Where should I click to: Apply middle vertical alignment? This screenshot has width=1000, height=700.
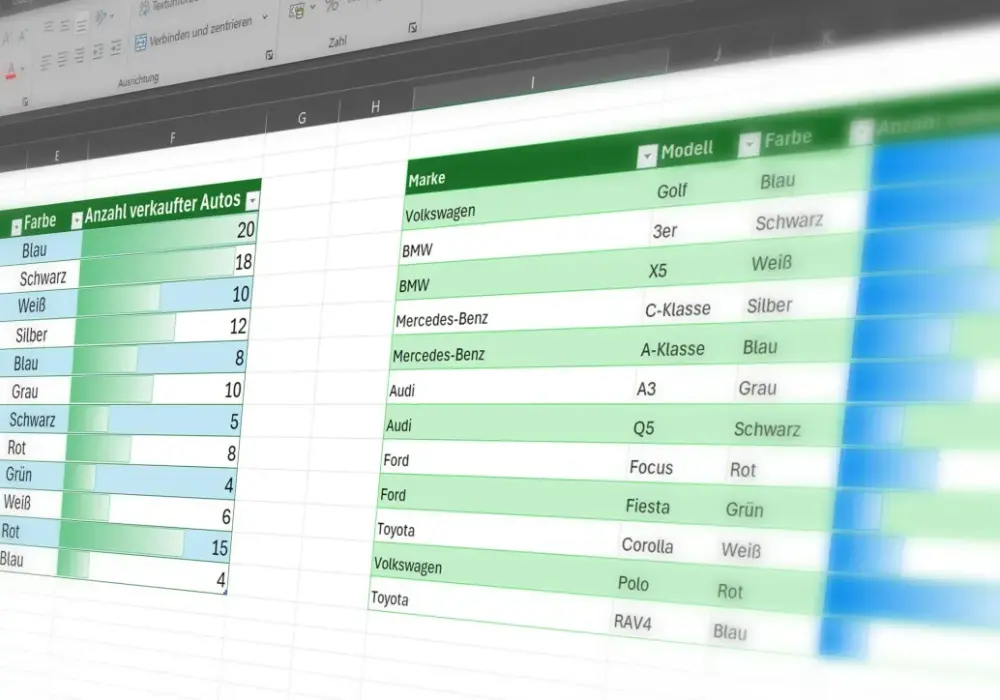pyautogui.click(x=65, y=26)
